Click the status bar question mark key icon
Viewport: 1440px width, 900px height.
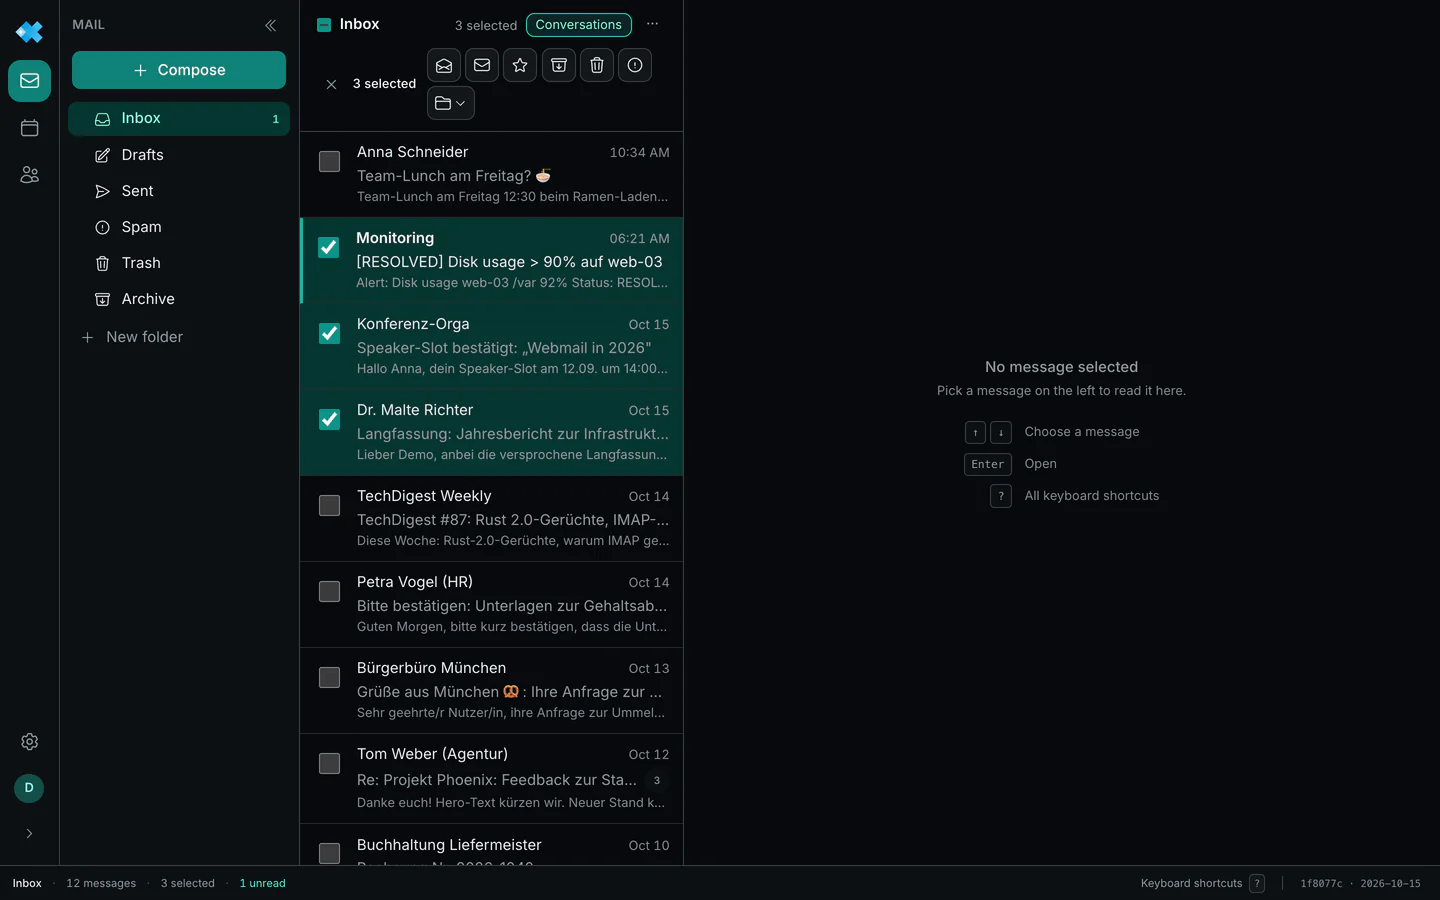[1257, 883]
